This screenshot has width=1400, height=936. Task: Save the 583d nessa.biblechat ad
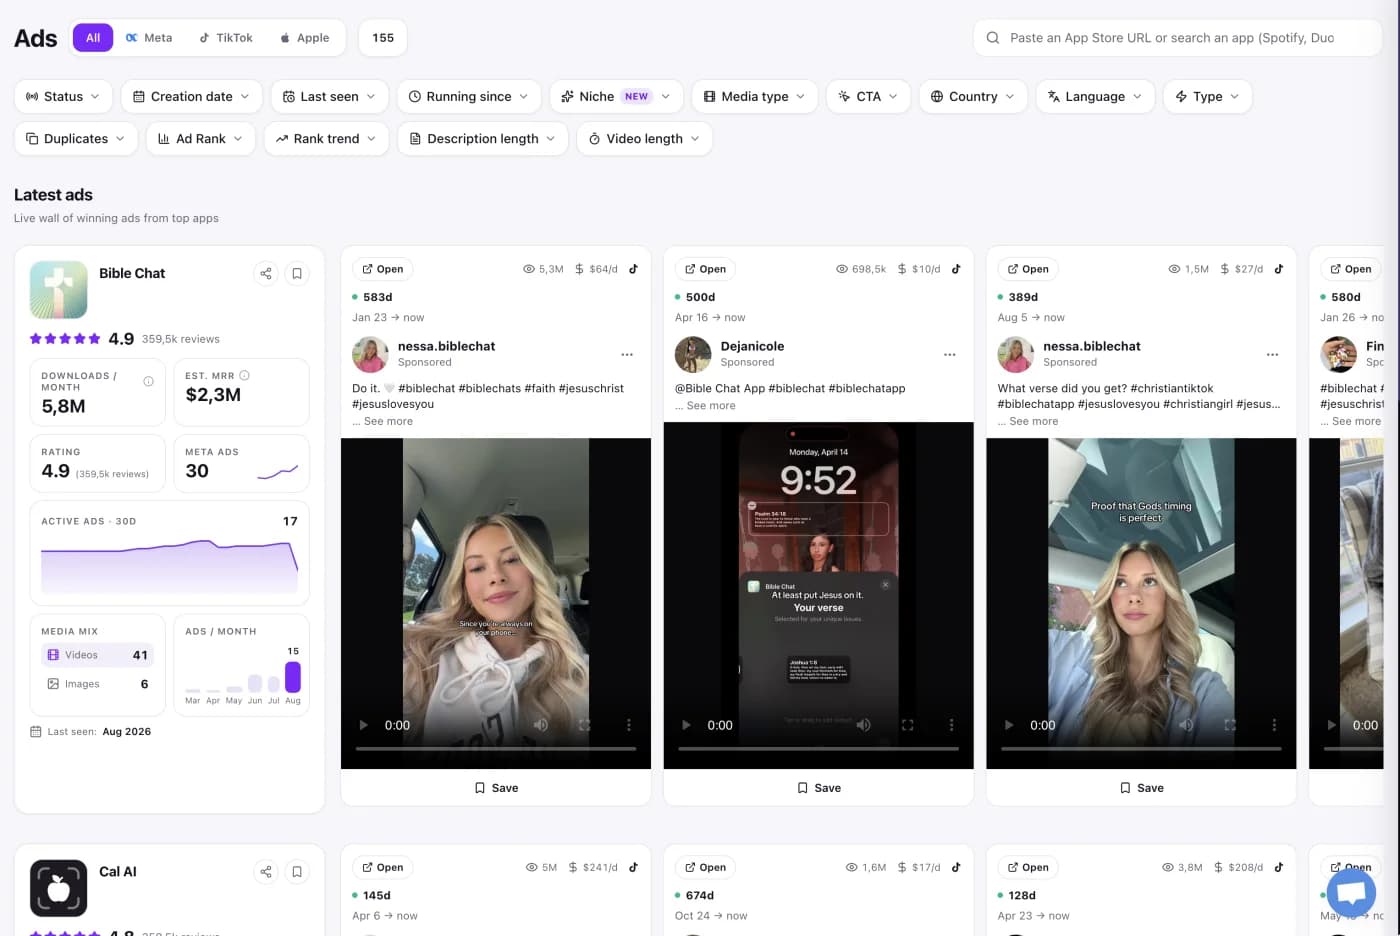pyautogui.click(x=496, y=788)
